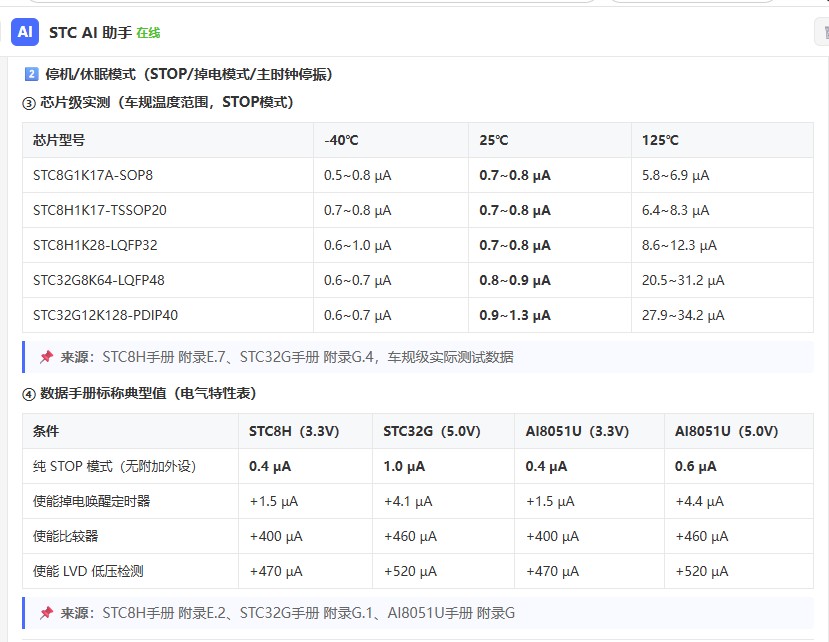
Task: Click the red pushpin before STC8H手册 附录E.2
Action: (47, 613)
